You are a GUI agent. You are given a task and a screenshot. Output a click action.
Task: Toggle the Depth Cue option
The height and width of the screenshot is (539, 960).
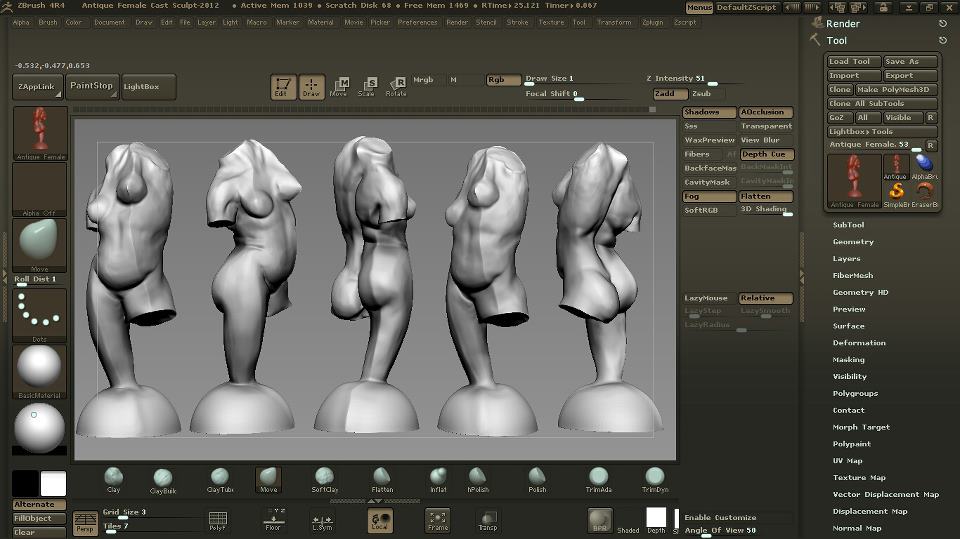pos(767,154)
